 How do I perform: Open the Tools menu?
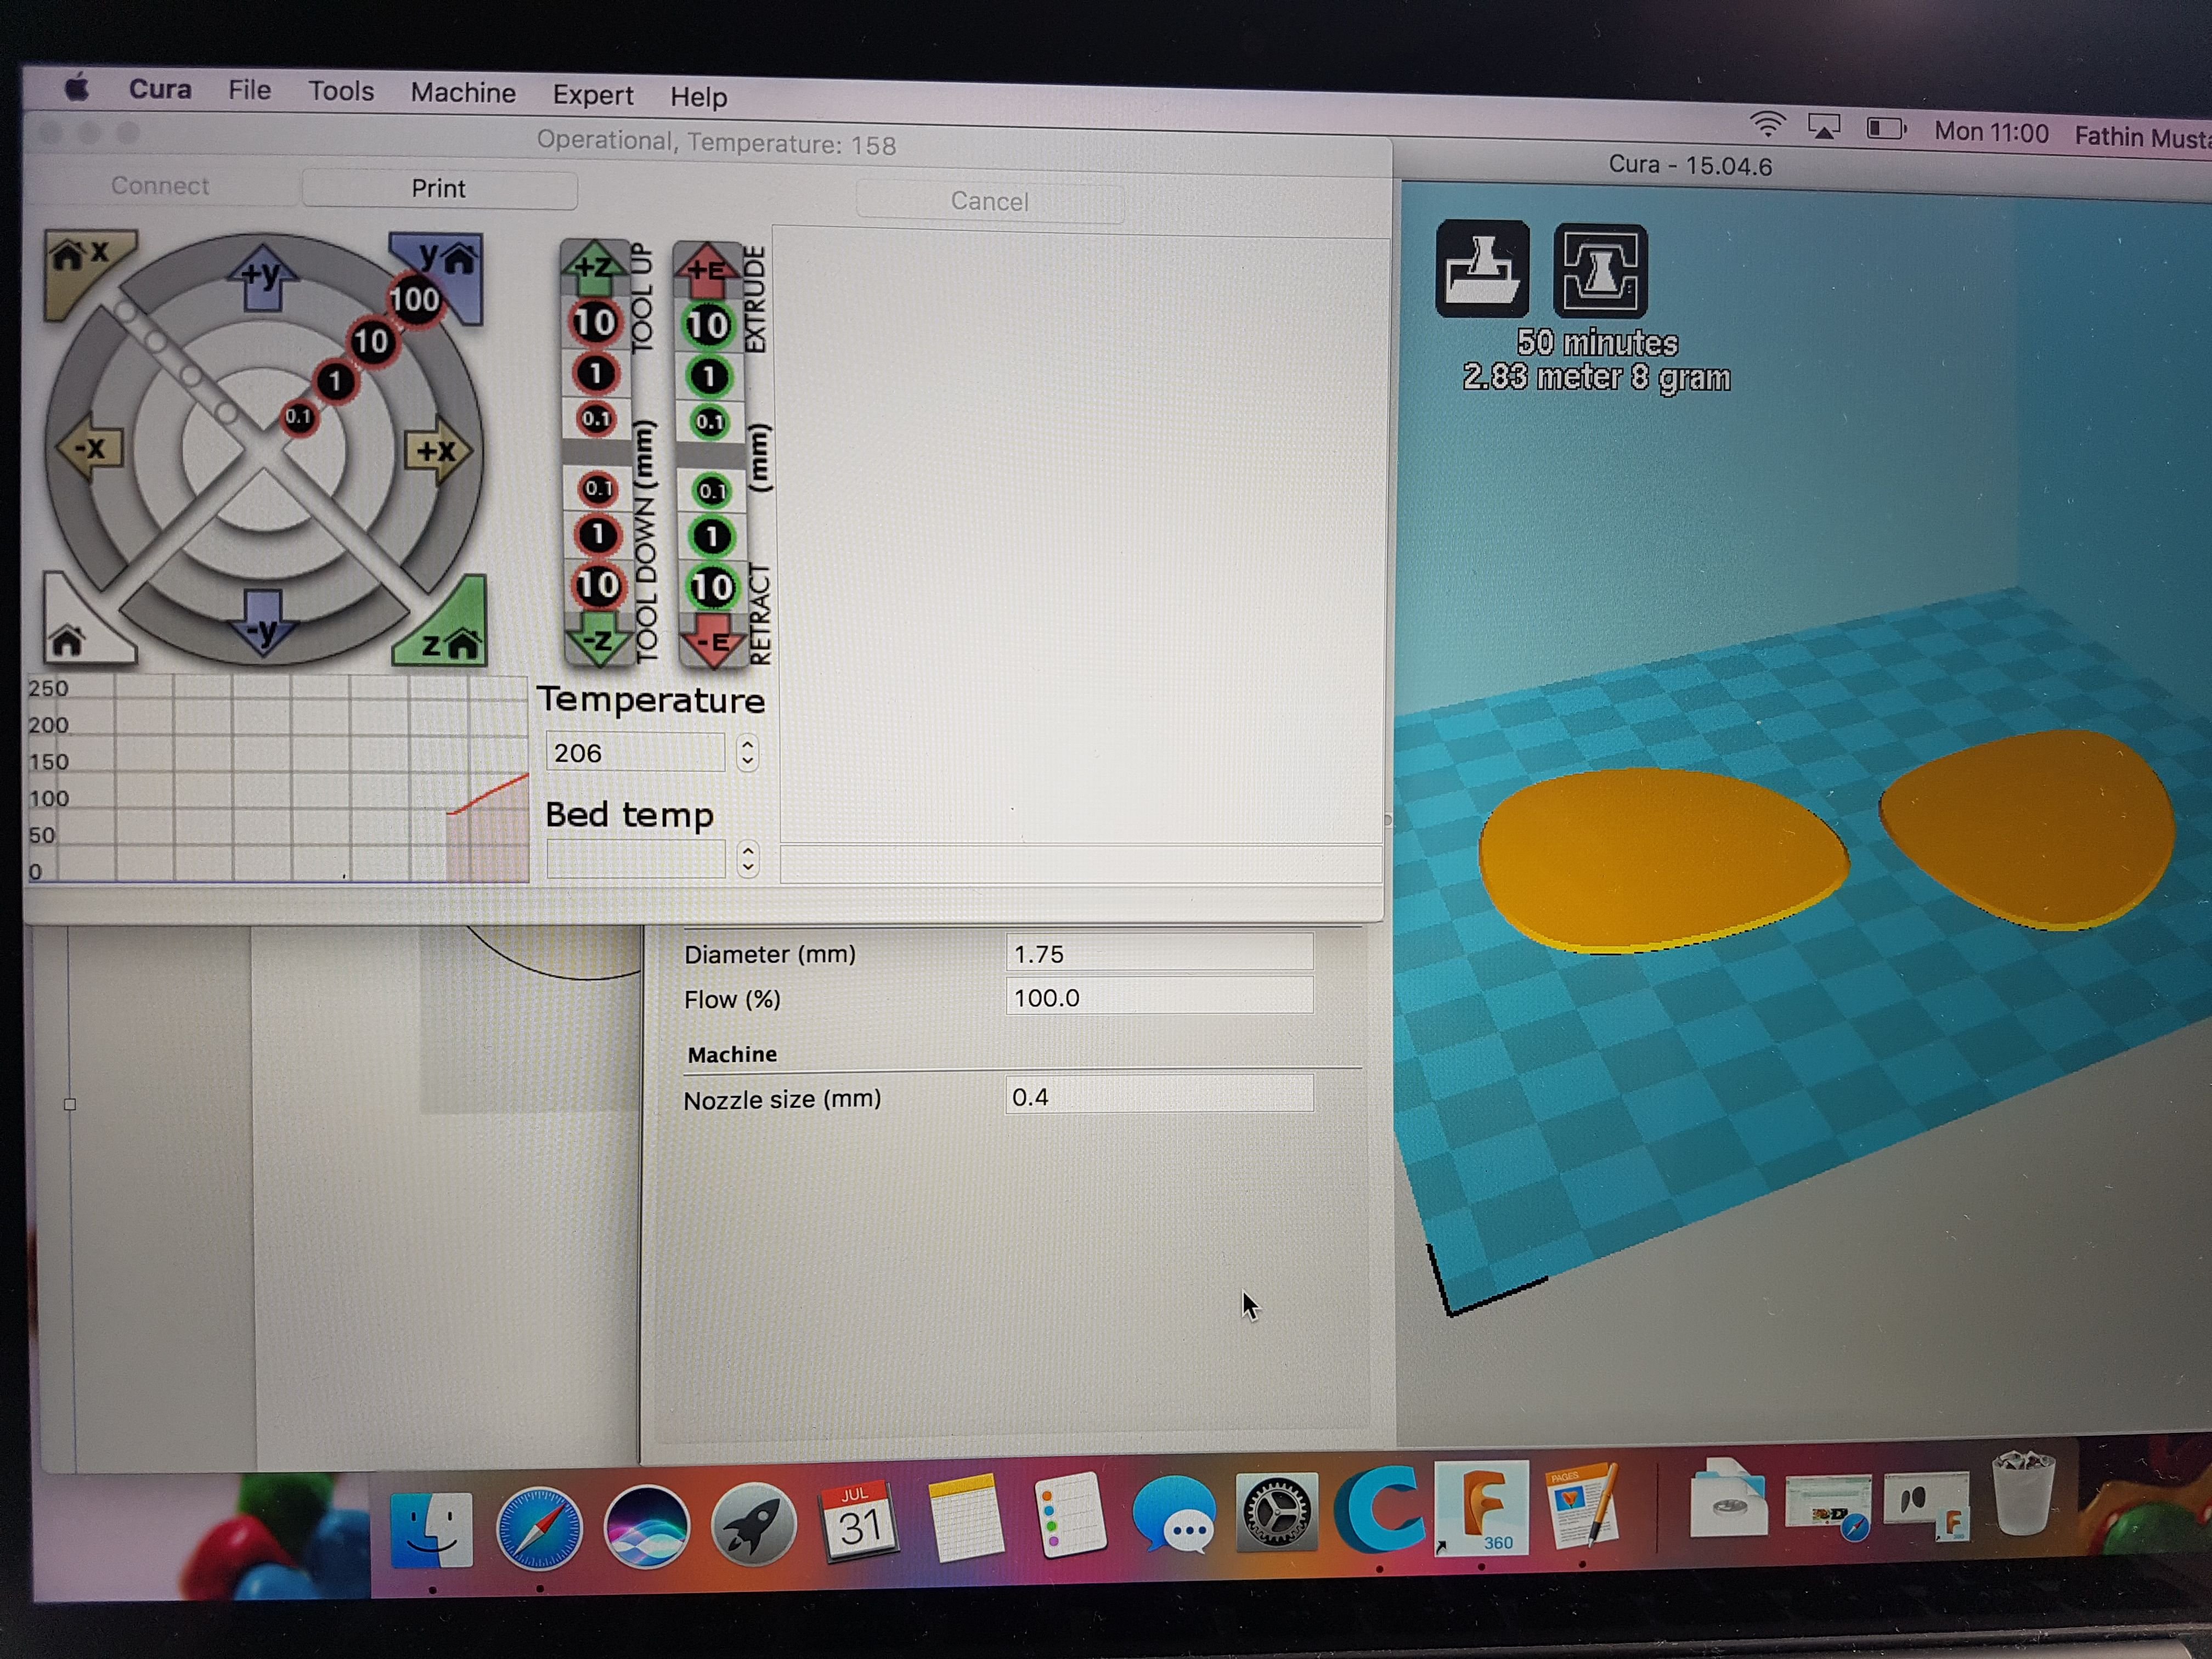[x=341, y=91]
